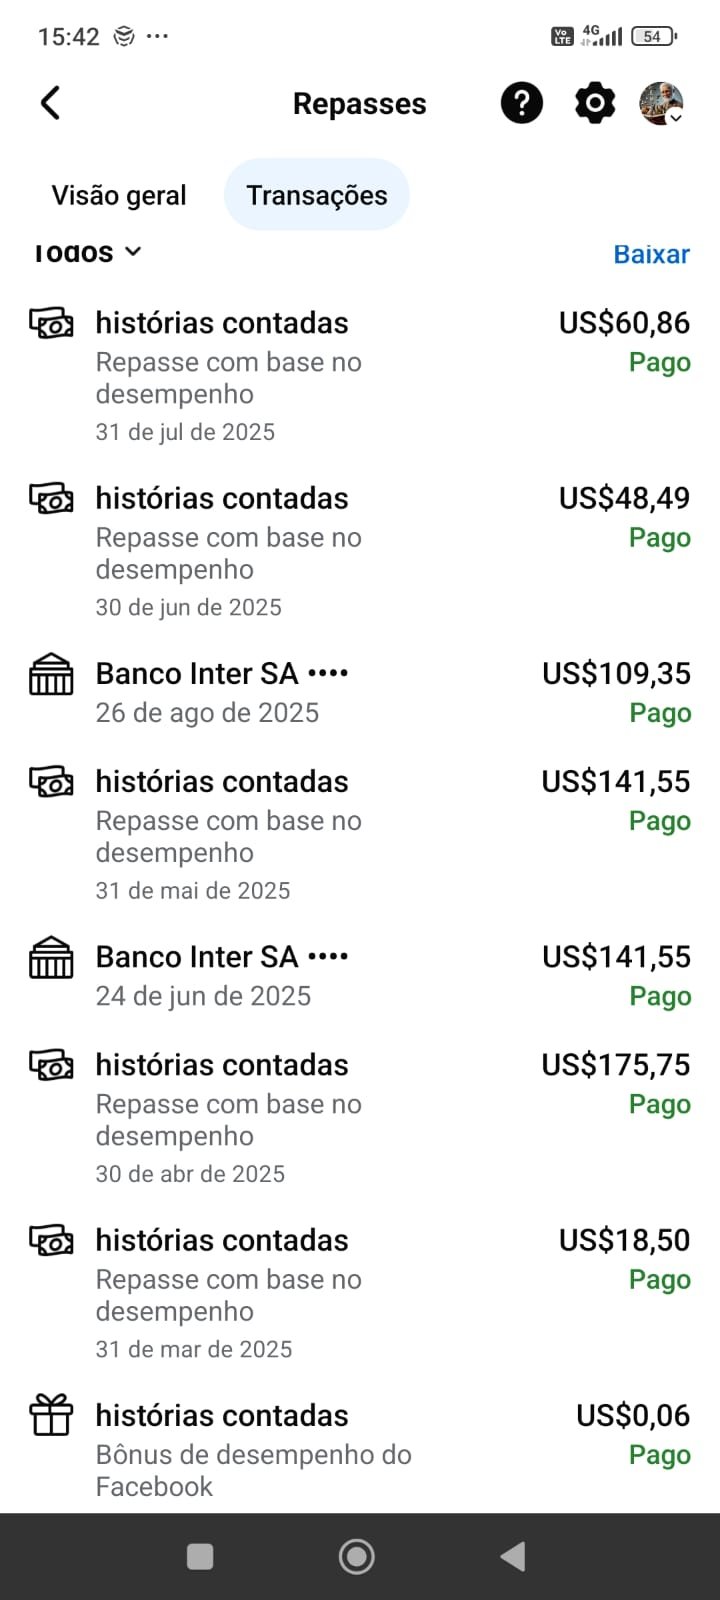This screenshot has width=720, height=1600.
Task: Open help via the question mark icon
Action: (521, 103)
